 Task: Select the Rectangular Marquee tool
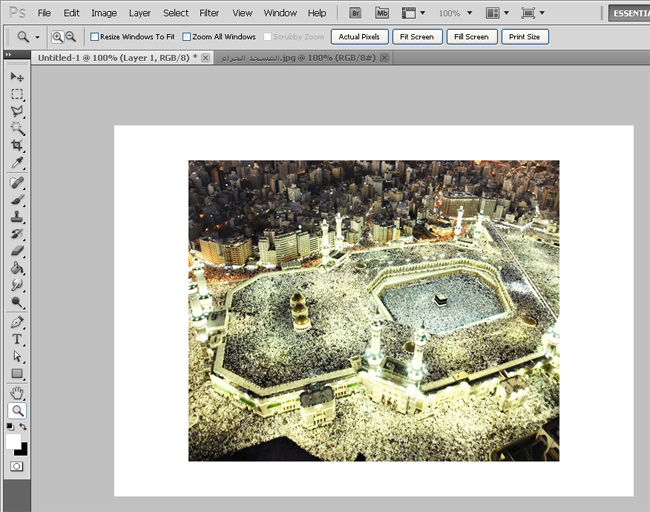click(x=17, y=94)
